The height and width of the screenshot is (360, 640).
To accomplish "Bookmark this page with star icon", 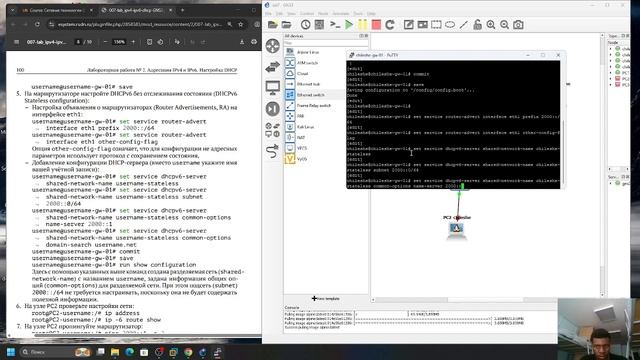I will (241, 24).
